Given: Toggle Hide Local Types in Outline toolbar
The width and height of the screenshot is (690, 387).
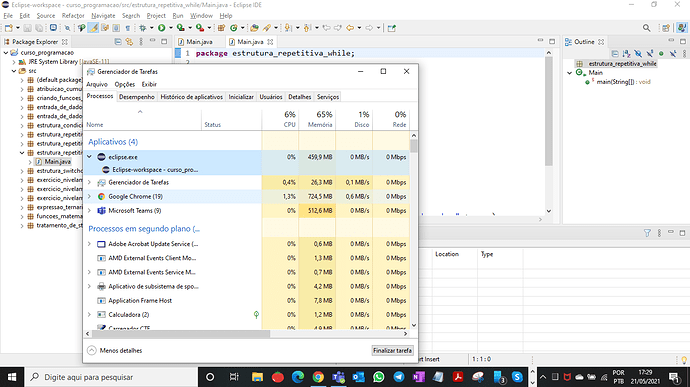Looking at the screenshot, I should 673,54.
